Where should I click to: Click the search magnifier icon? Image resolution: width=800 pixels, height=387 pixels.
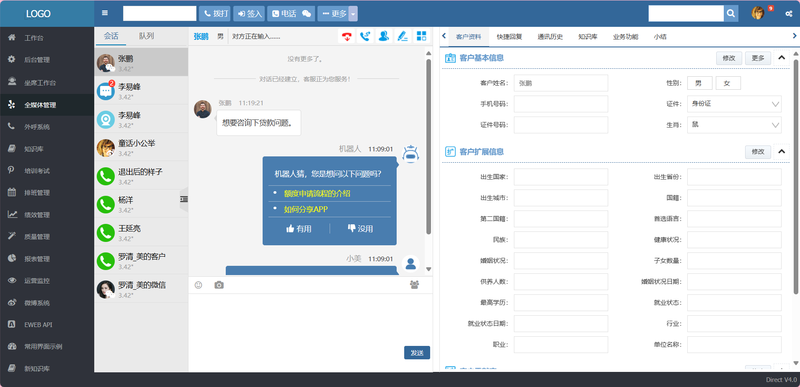731,13
